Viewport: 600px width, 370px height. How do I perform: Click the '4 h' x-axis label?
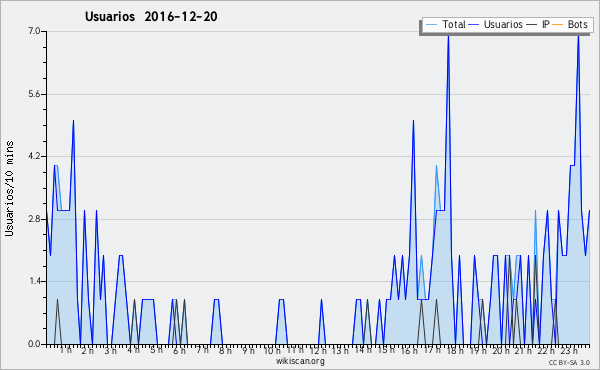134,350
